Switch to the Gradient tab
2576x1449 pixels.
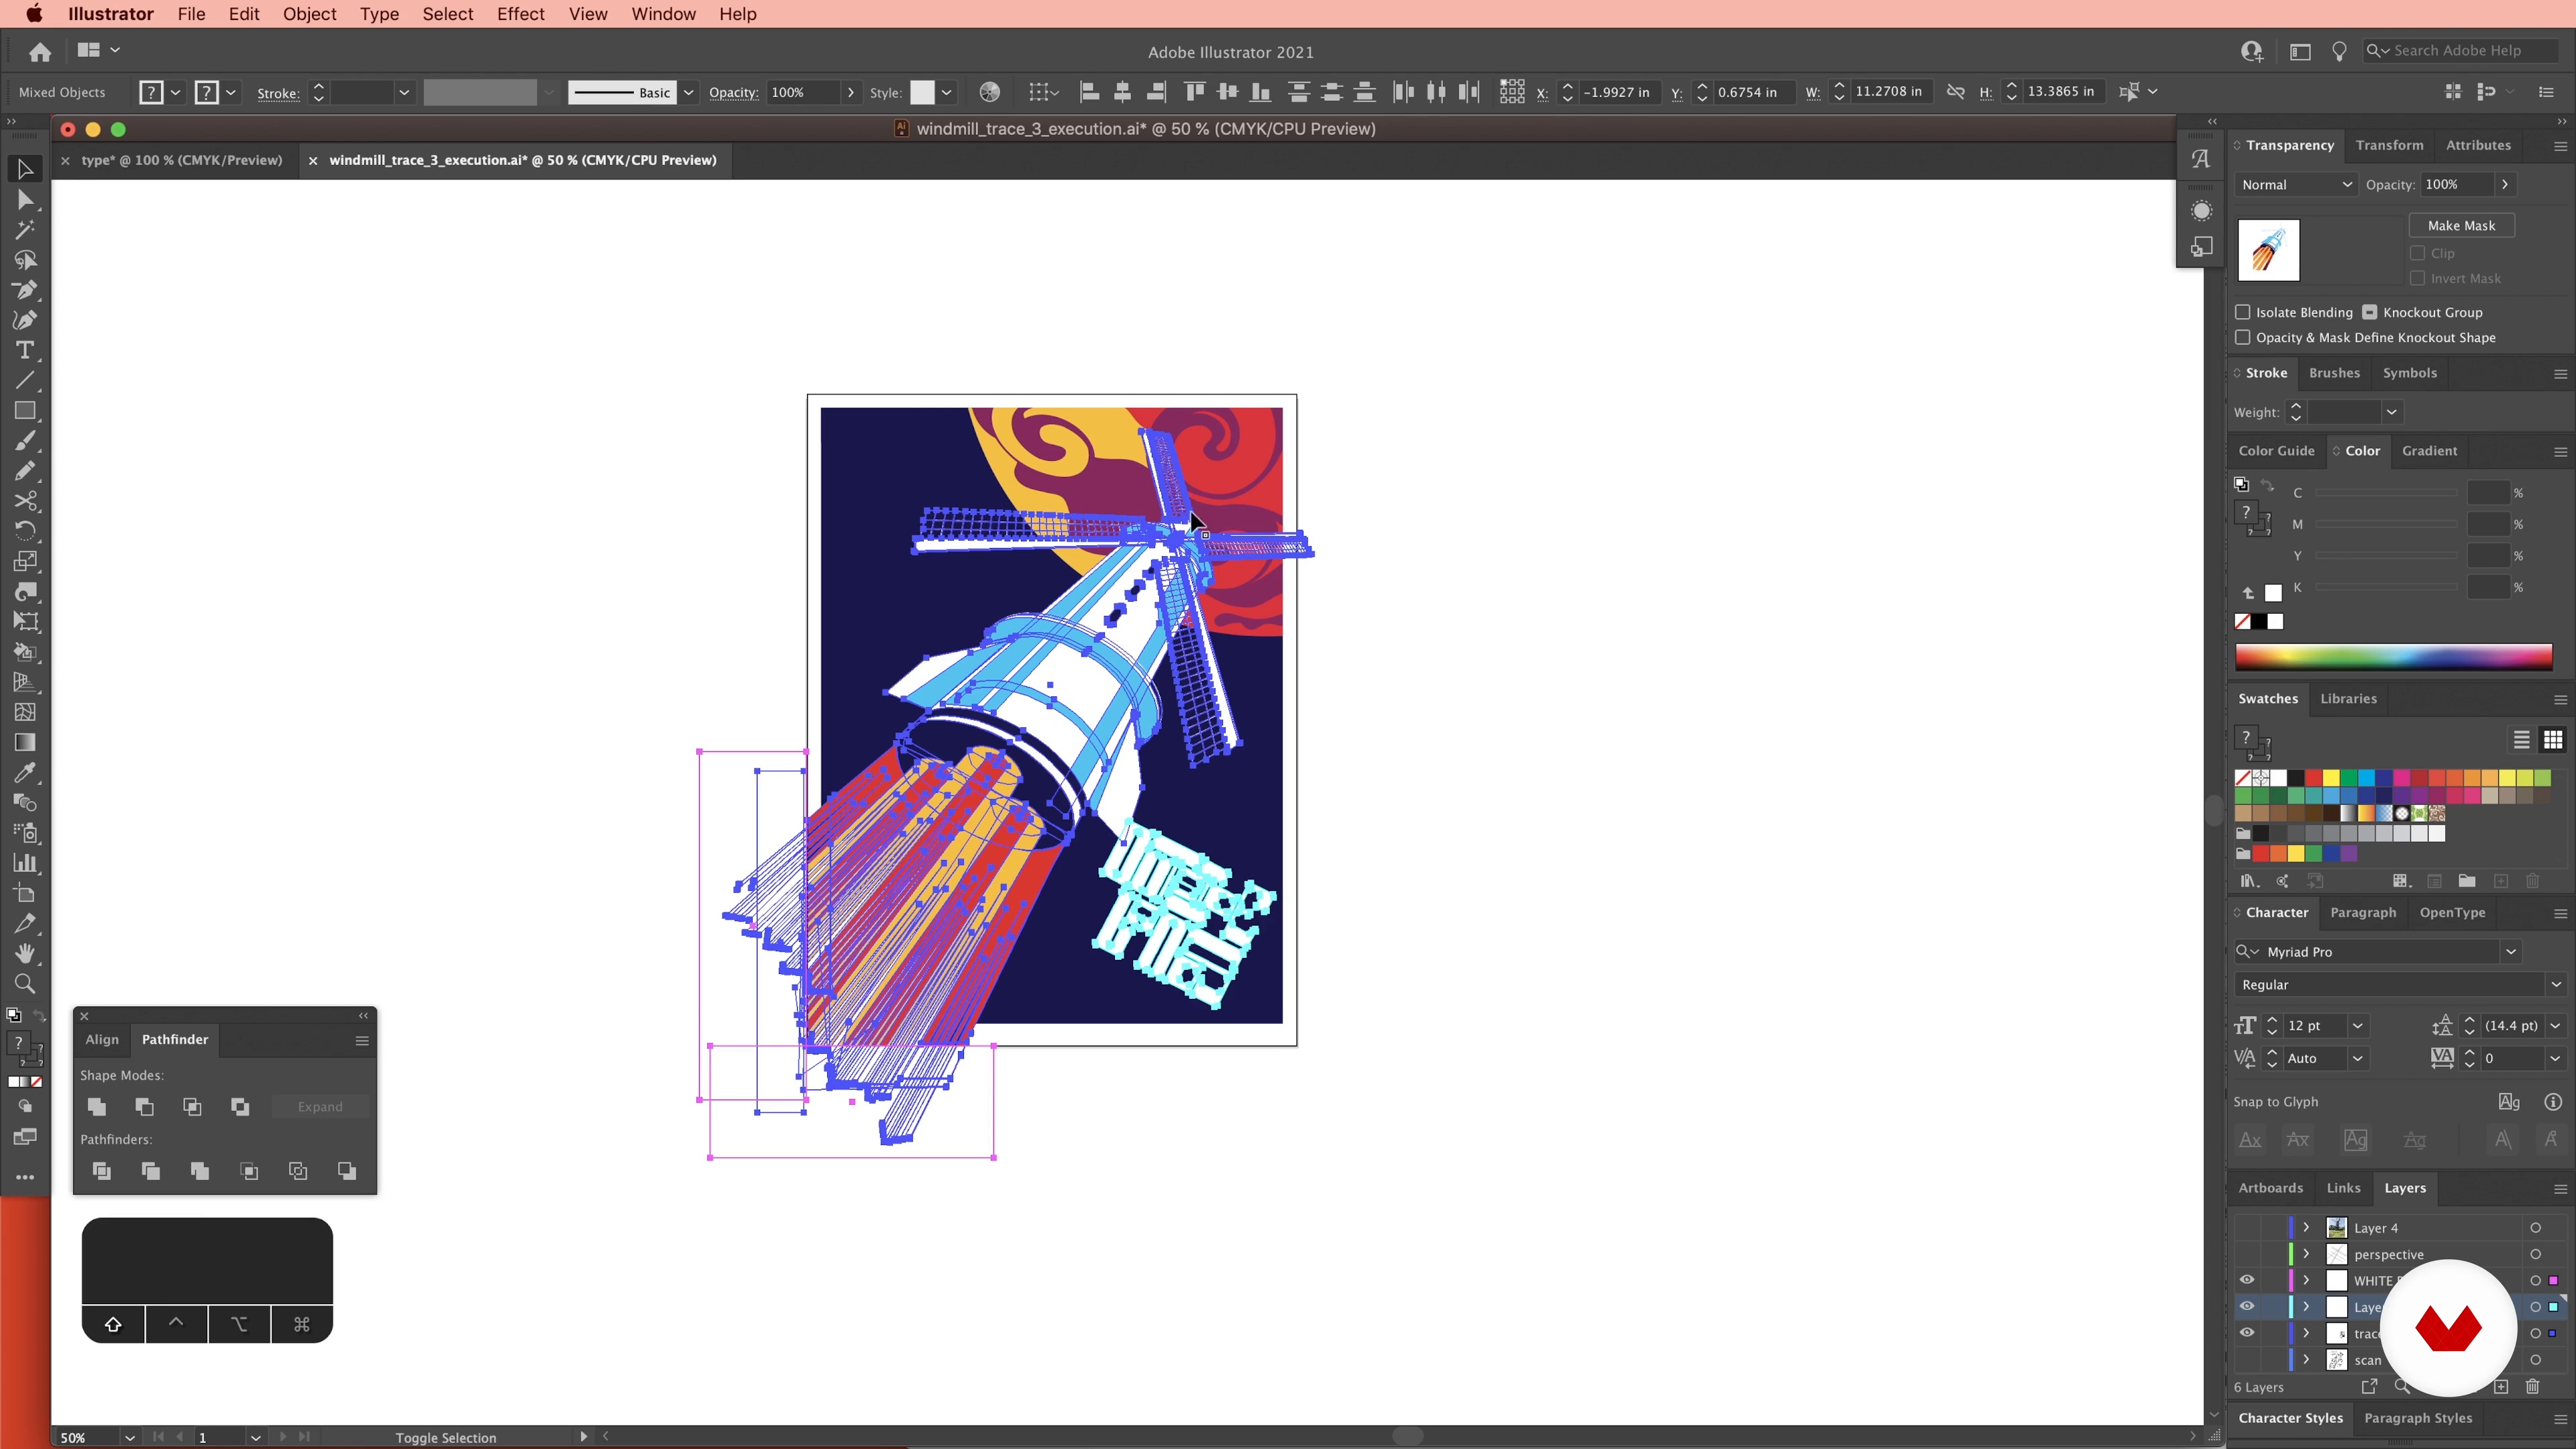click(x=2429, y=450)
